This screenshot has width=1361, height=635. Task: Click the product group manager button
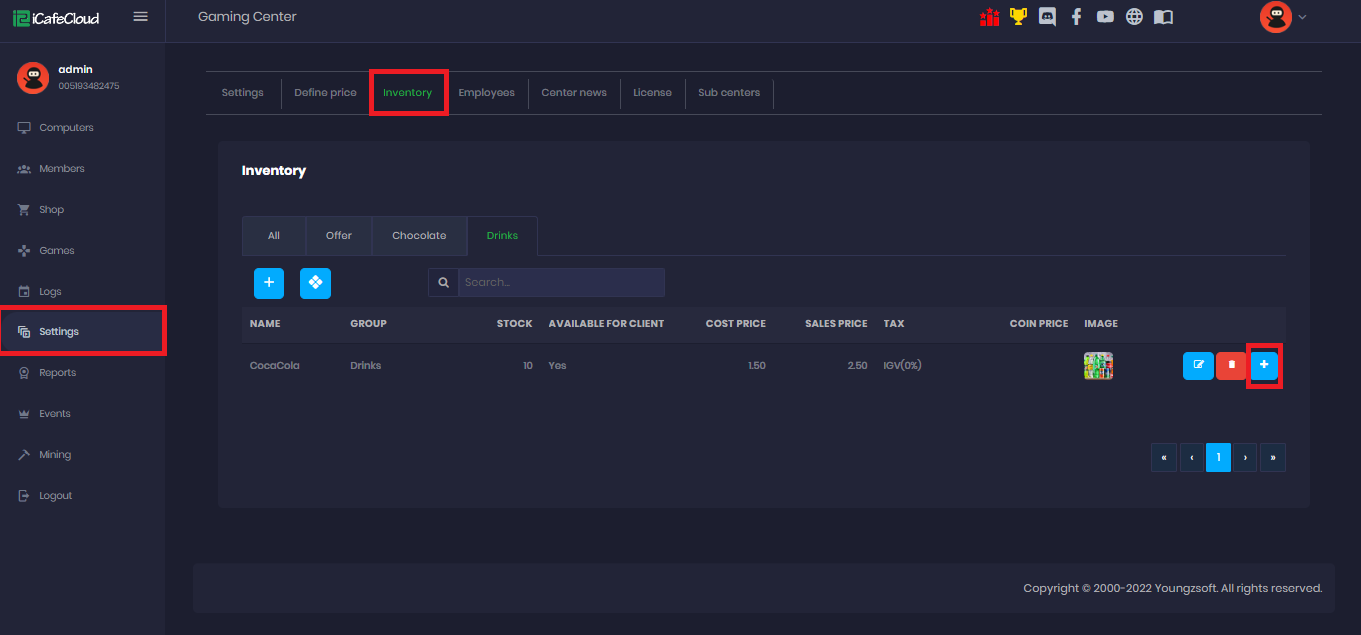point(315,283)
